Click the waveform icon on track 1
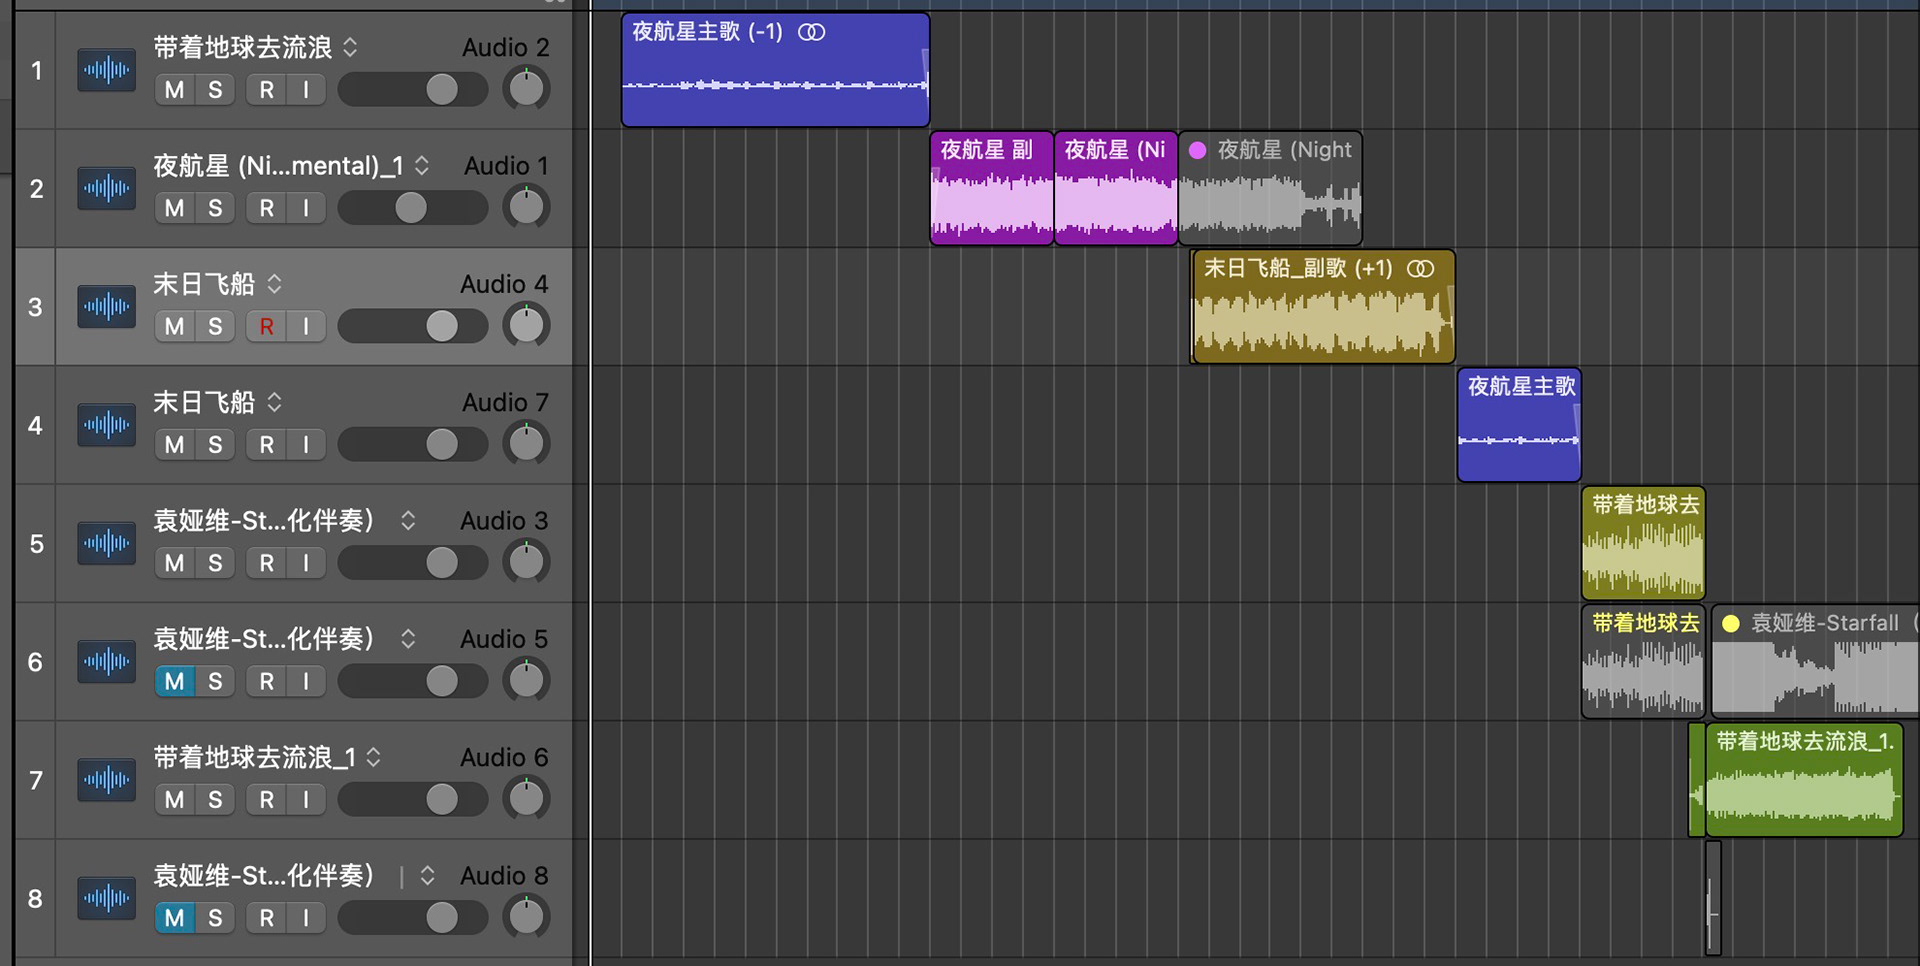1920x966 pixels. 106,70
